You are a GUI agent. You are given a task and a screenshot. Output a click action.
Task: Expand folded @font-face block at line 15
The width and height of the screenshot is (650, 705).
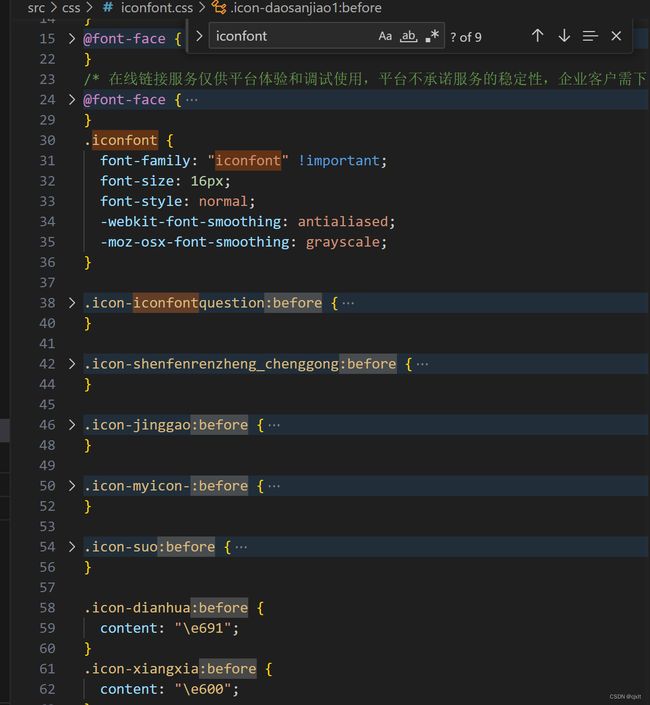[x=71, y=39]
